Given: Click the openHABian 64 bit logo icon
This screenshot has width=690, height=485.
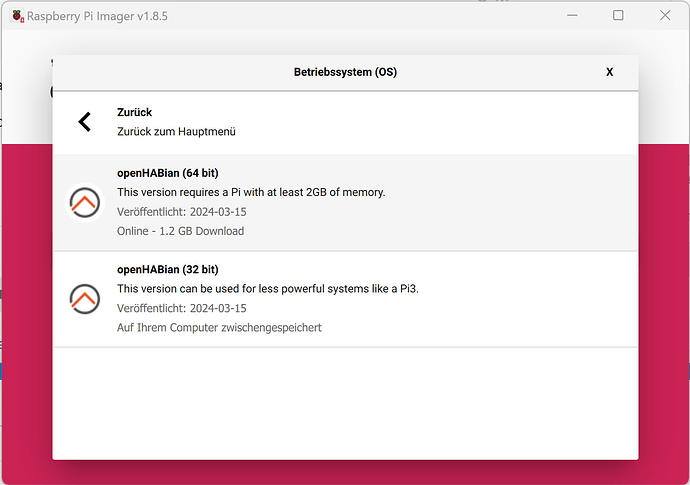Looking at the screenshot, I should [x=84, y=202].
